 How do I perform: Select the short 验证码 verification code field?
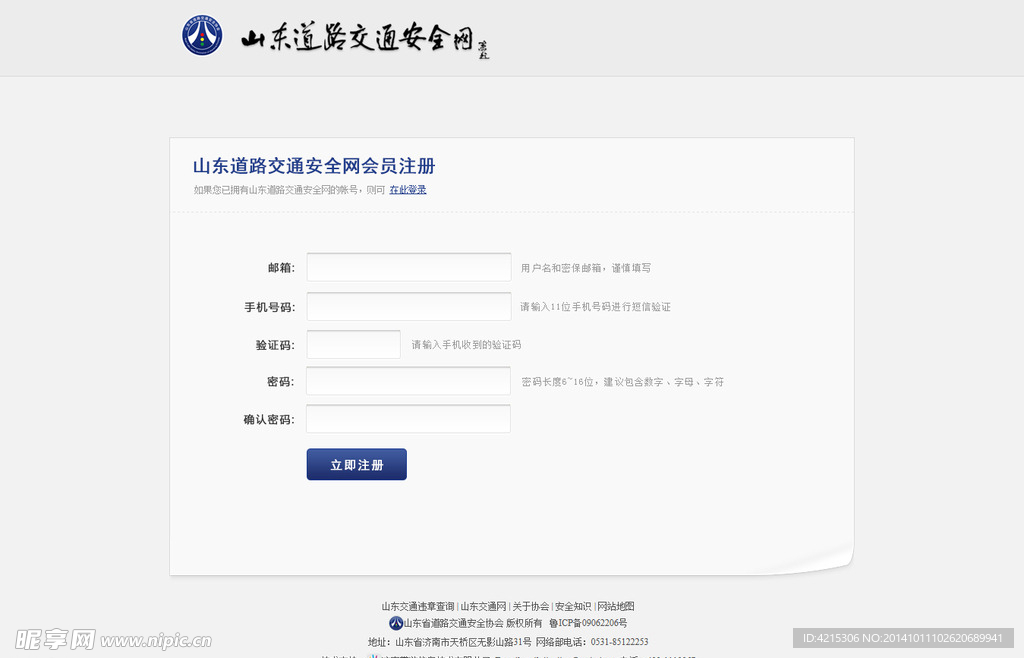point(353,344)
